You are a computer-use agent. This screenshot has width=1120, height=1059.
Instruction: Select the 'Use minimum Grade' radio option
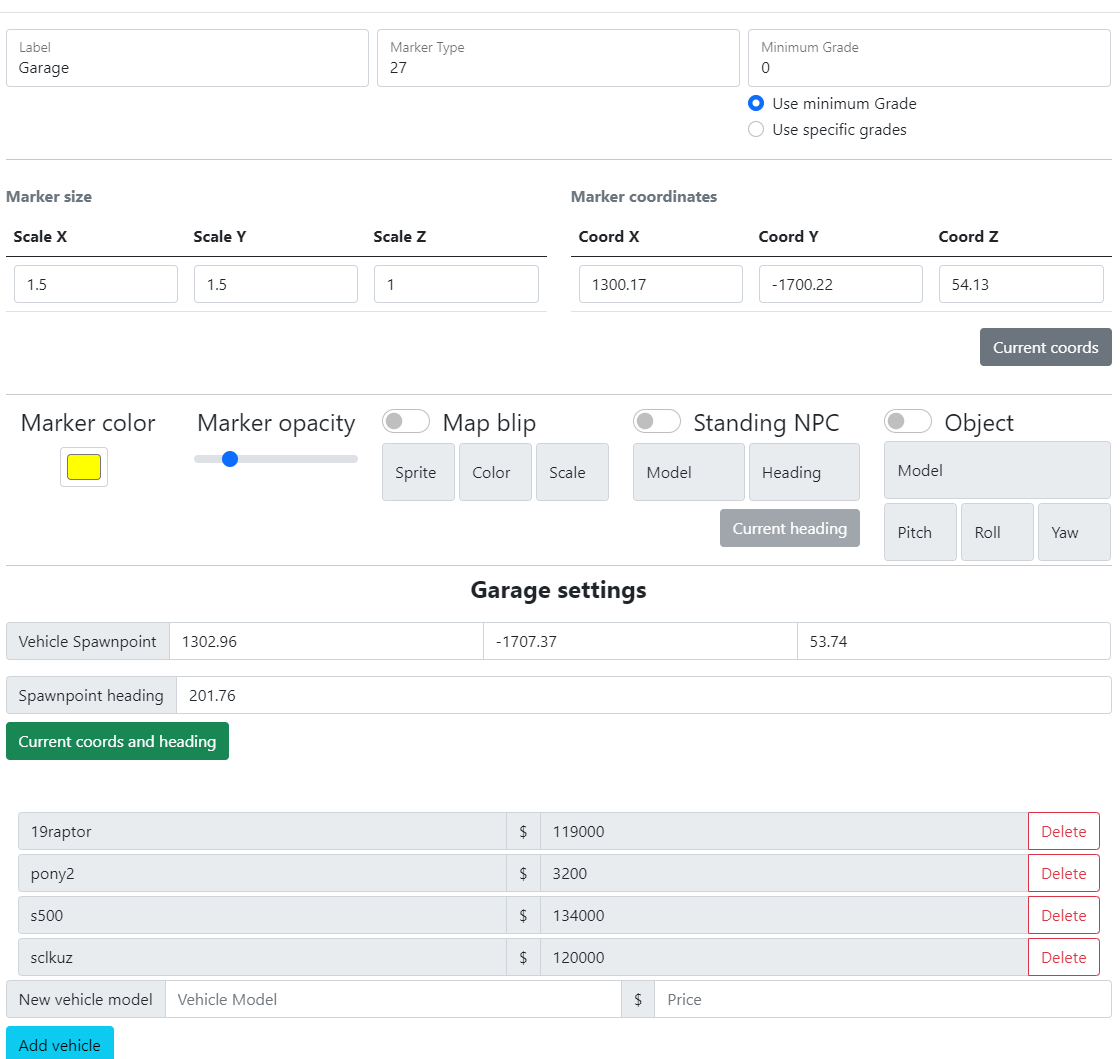click(756, 104)
